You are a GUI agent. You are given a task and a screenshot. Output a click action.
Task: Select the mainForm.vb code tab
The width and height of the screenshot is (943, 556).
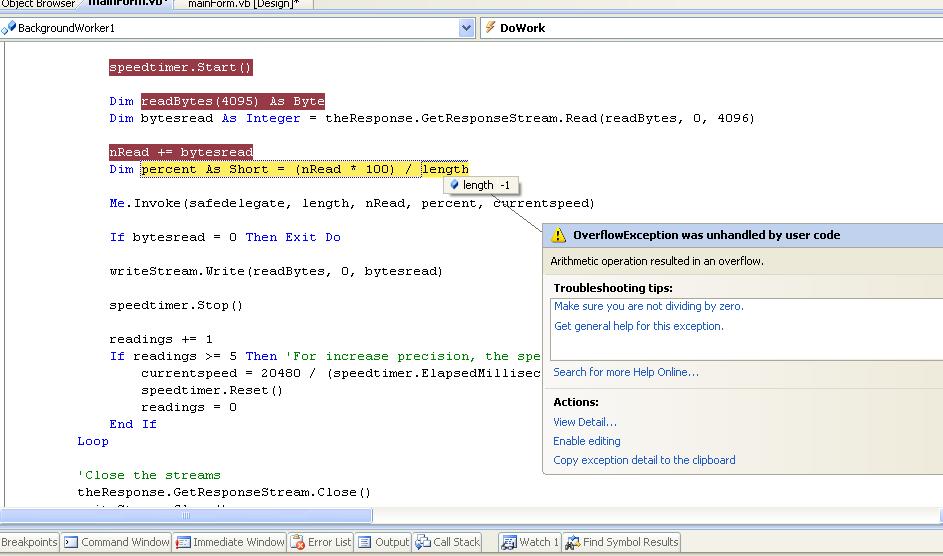coord(127,4)
